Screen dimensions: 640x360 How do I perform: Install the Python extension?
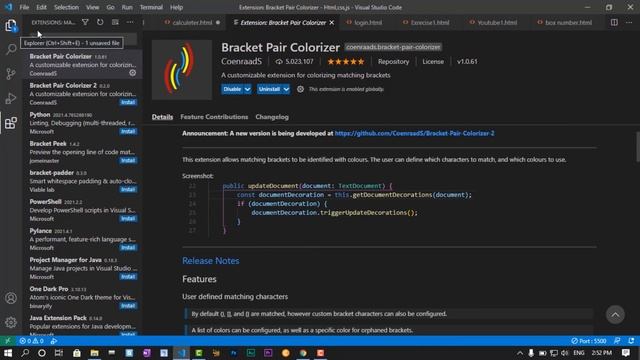click(x=128, y=131)
